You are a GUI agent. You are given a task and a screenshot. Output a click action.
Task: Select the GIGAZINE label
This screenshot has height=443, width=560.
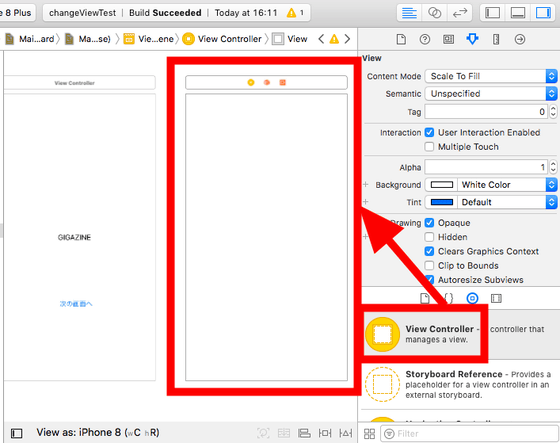pos(74,237)
